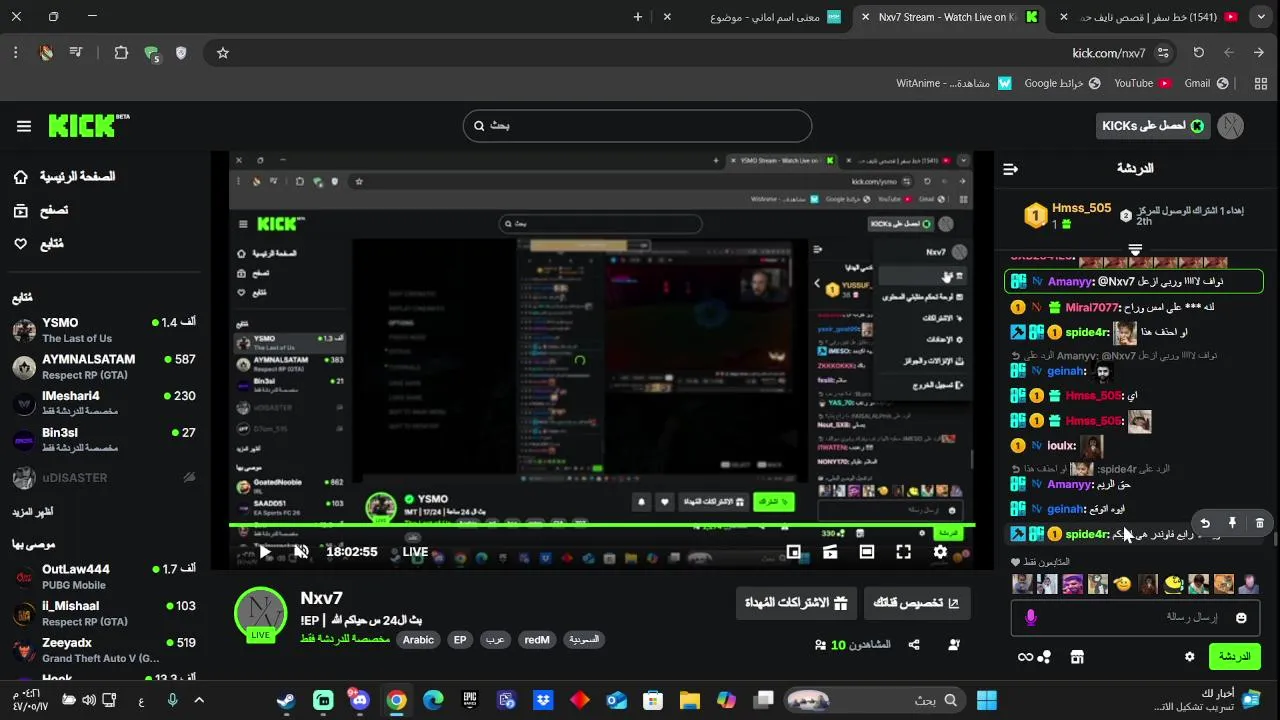The image size is (1280, 720).
Task: Switch to the Nxv7 Stream browser tab
Action: pos(948,17)
